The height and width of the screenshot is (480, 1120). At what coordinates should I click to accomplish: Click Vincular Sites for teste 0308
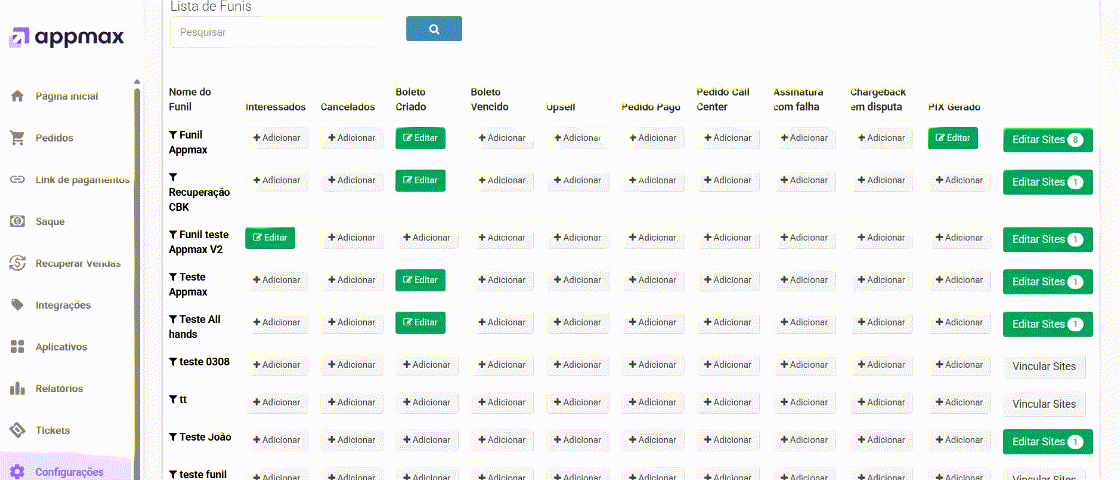1044,366
